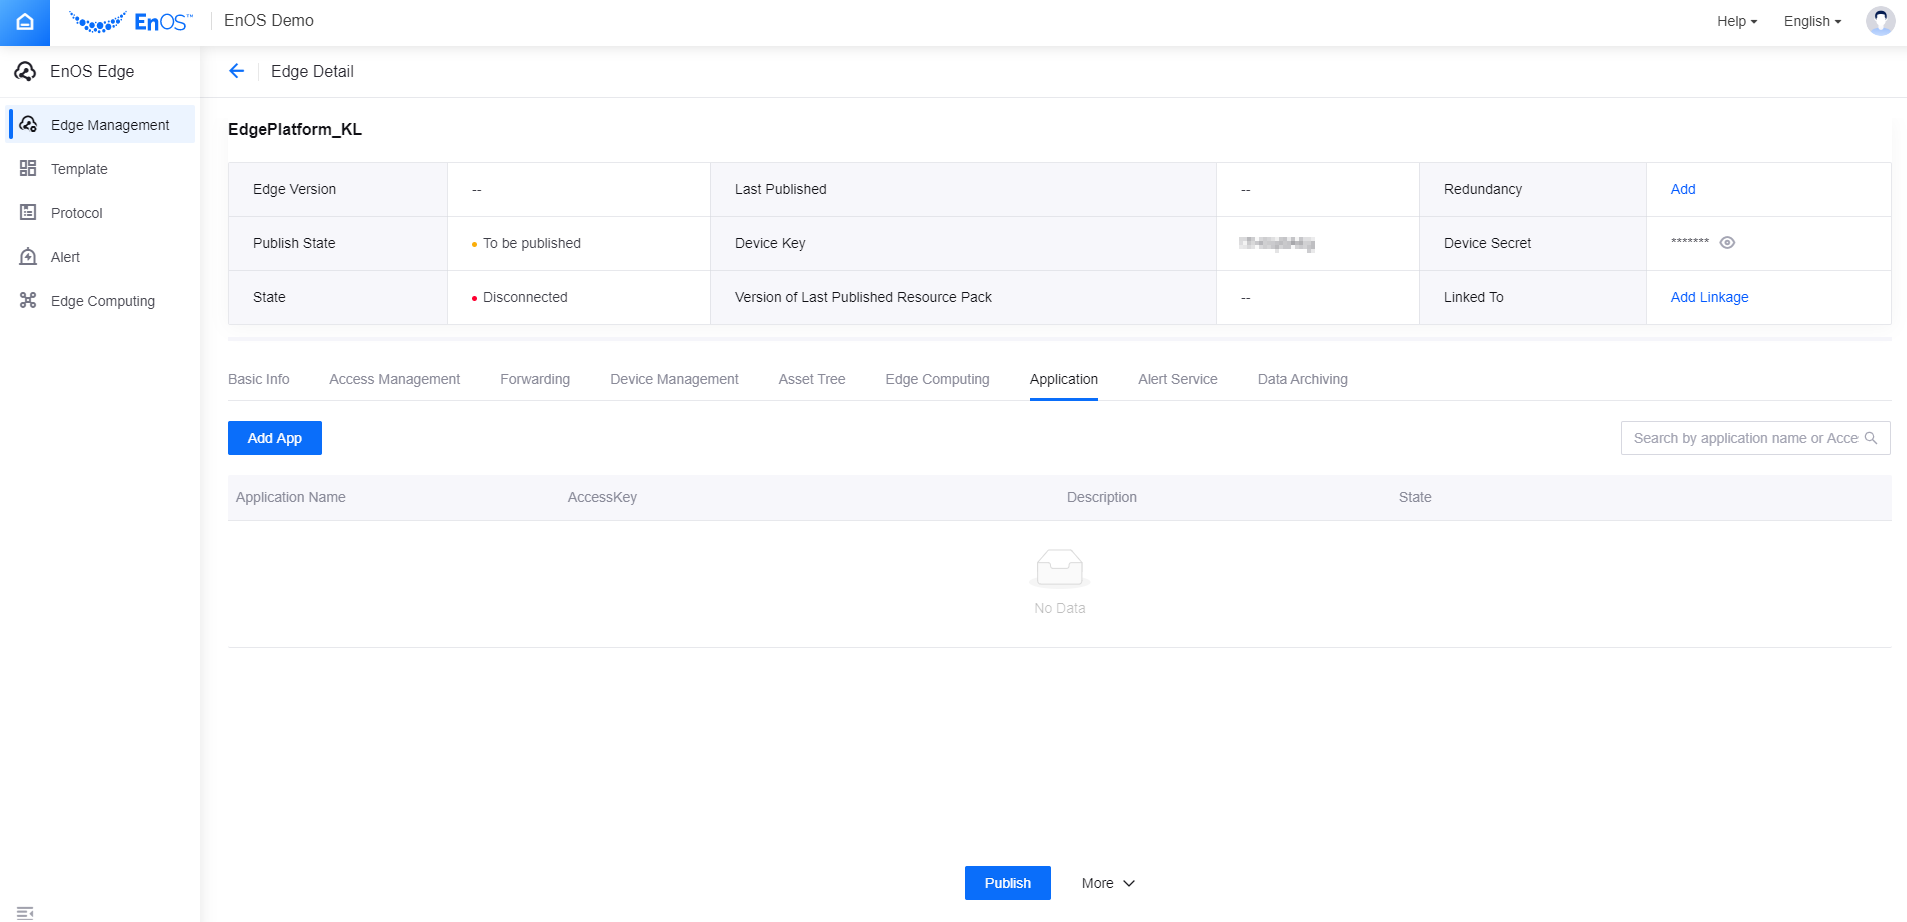Open the Template sidebar icon

tap(28, 169)
